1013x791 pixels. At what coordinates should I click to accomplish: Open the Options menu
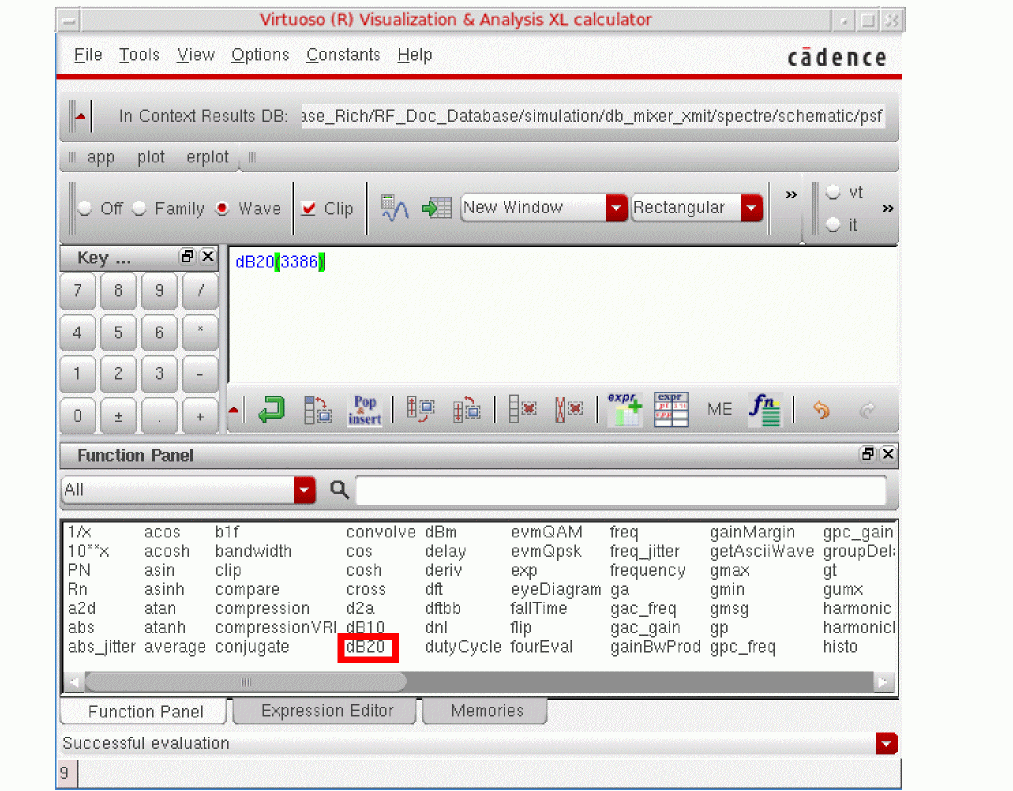pos(260,55)
